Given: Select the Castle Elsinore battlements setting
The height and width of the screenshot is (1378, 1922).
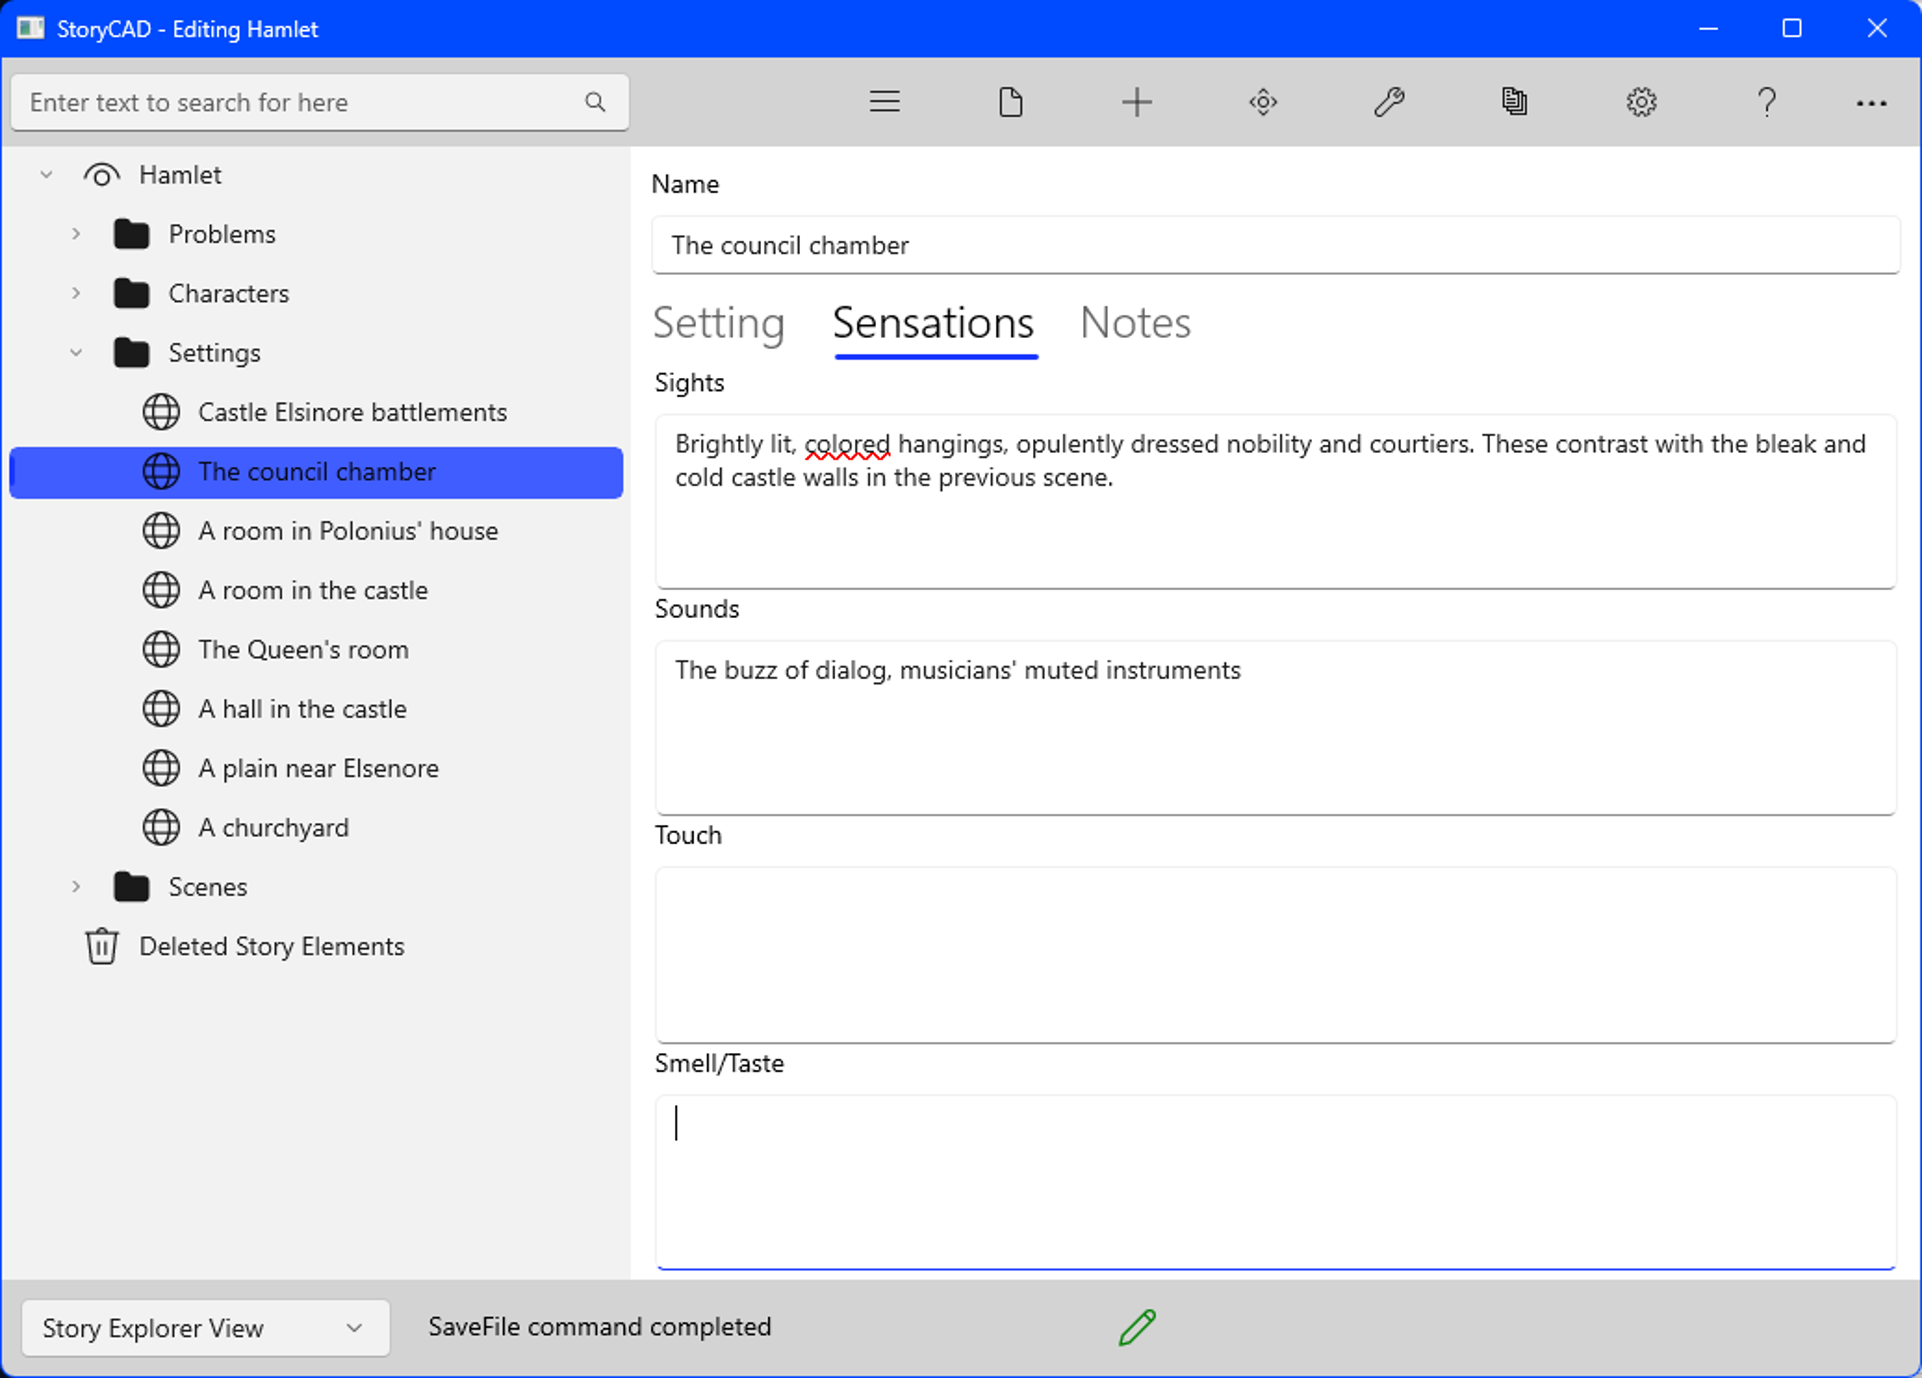Looking at the screenshot, I should tap(352, 412).
